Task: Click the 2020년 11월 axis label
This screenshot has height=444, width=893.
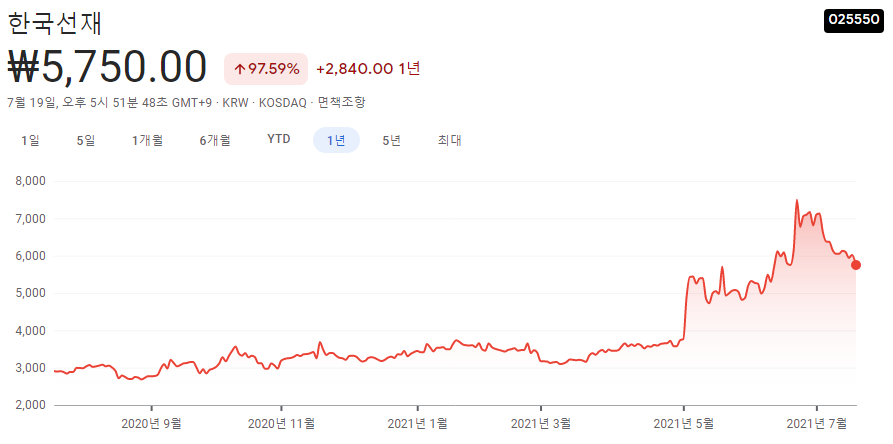Action: point(282,424)
